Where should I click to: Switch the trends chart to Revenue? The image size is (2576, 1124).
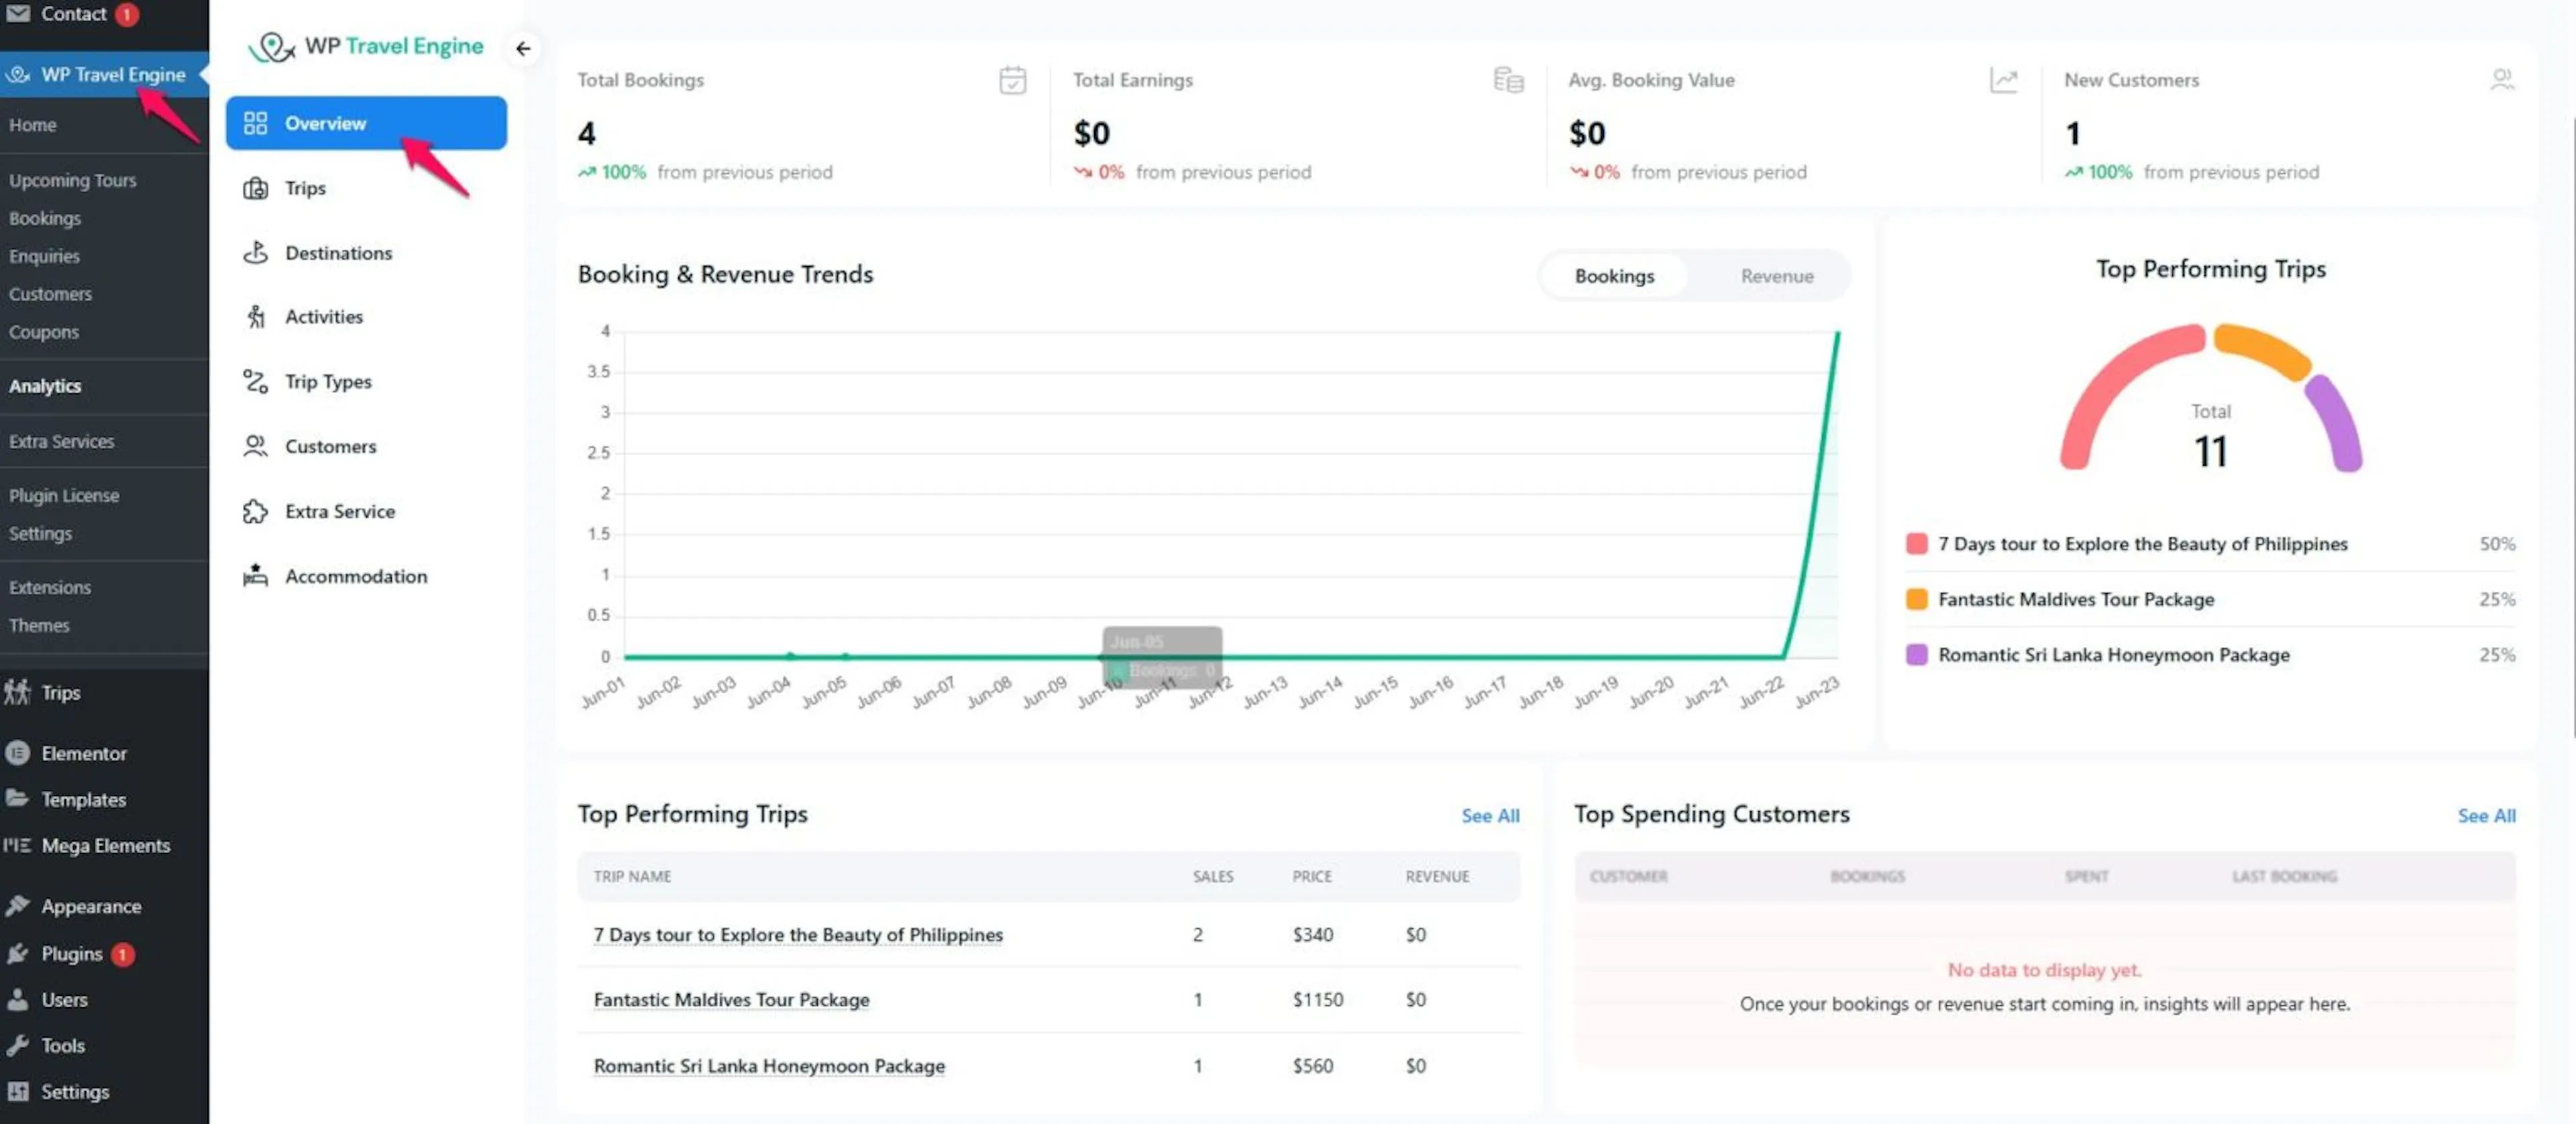pyautogui.click(x=1776, y=276)
